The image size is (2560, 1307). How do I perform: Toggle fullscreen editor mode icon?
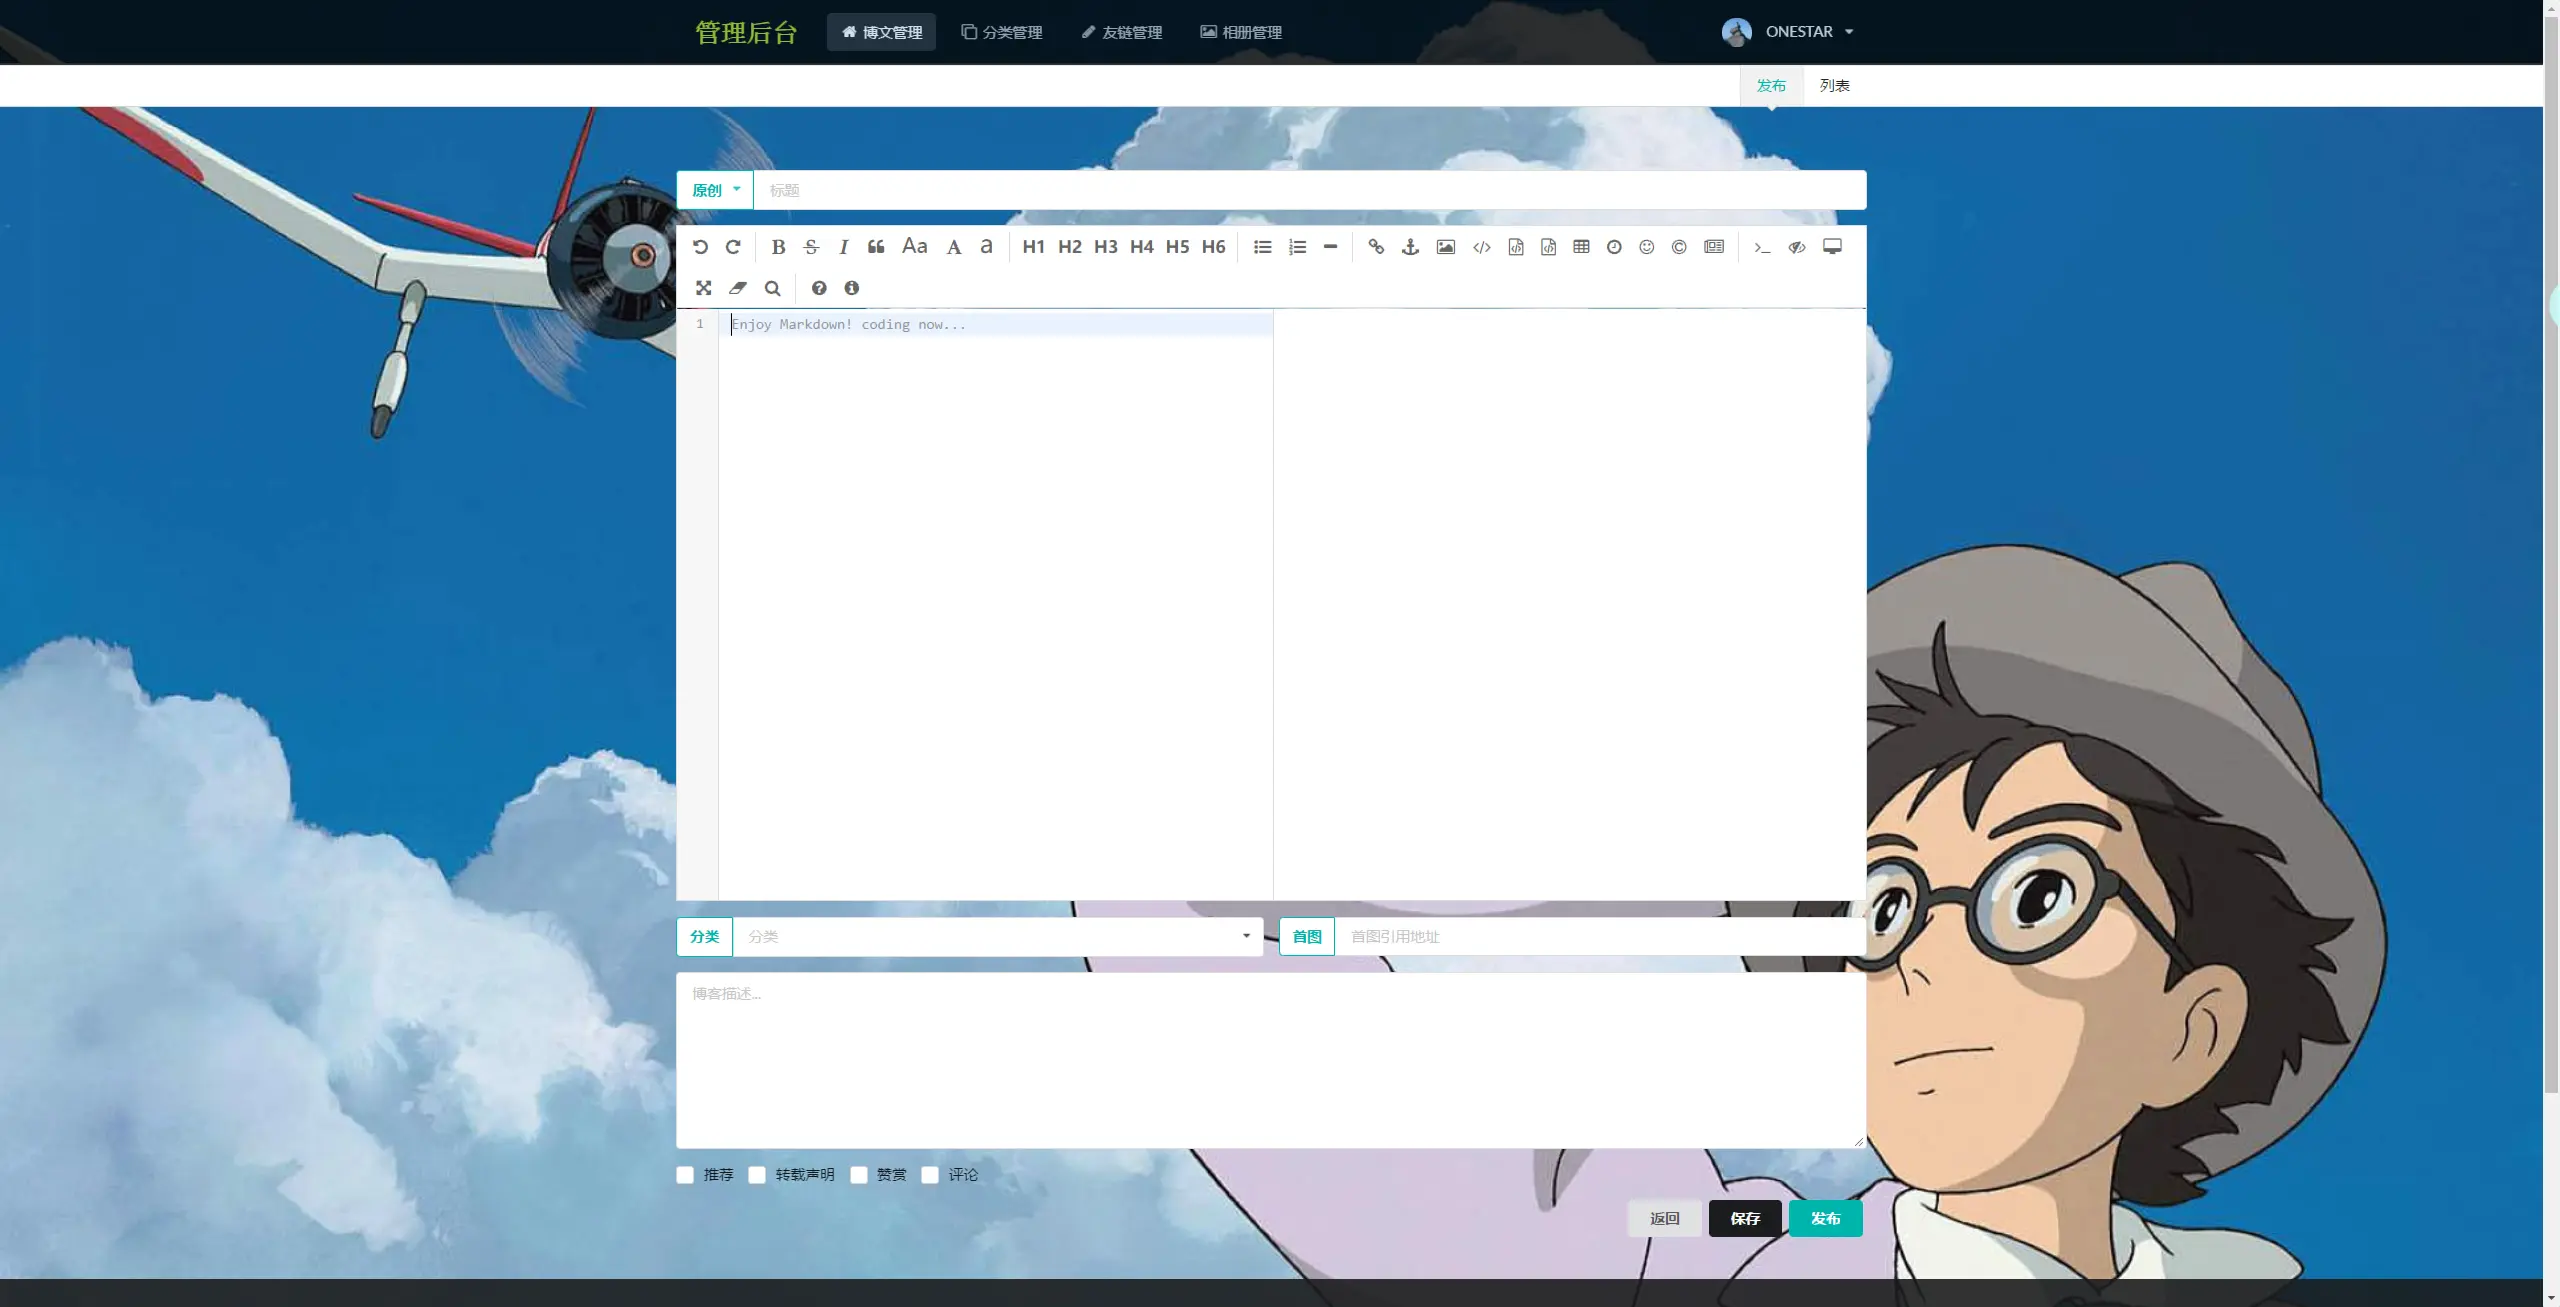(704, 288)
